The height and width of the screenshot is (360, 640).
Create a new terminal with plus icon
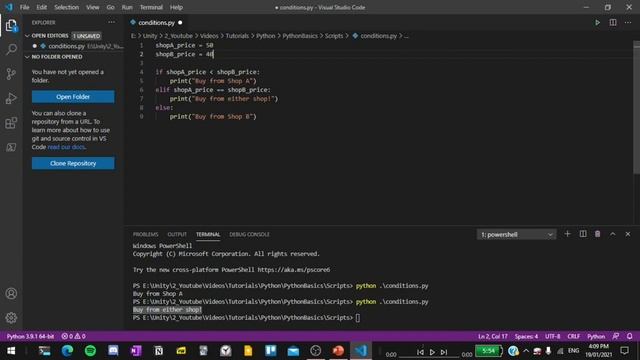567,234
